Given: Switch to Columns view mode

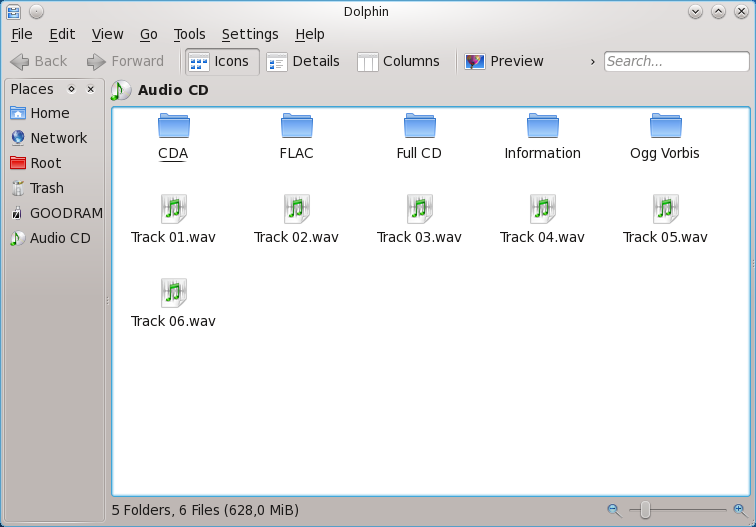Looking at the screenshot, I should (399, 62).
